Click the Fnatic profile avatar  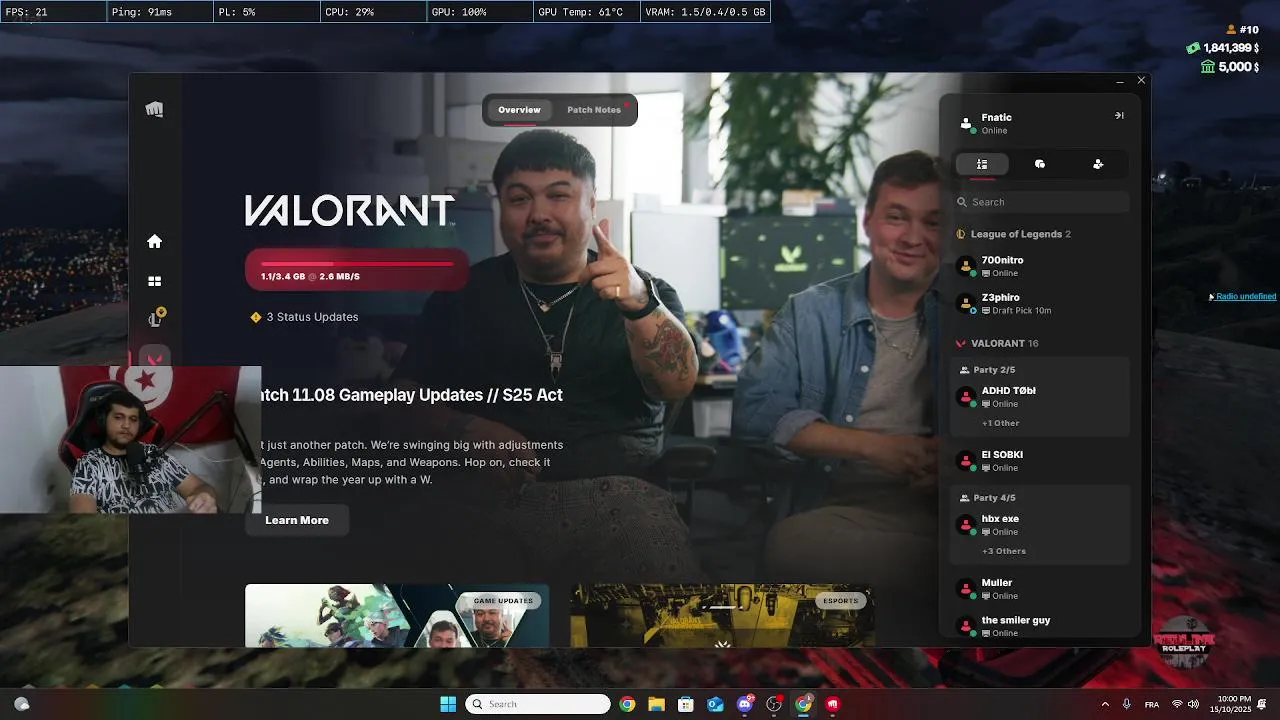(965, 124)
